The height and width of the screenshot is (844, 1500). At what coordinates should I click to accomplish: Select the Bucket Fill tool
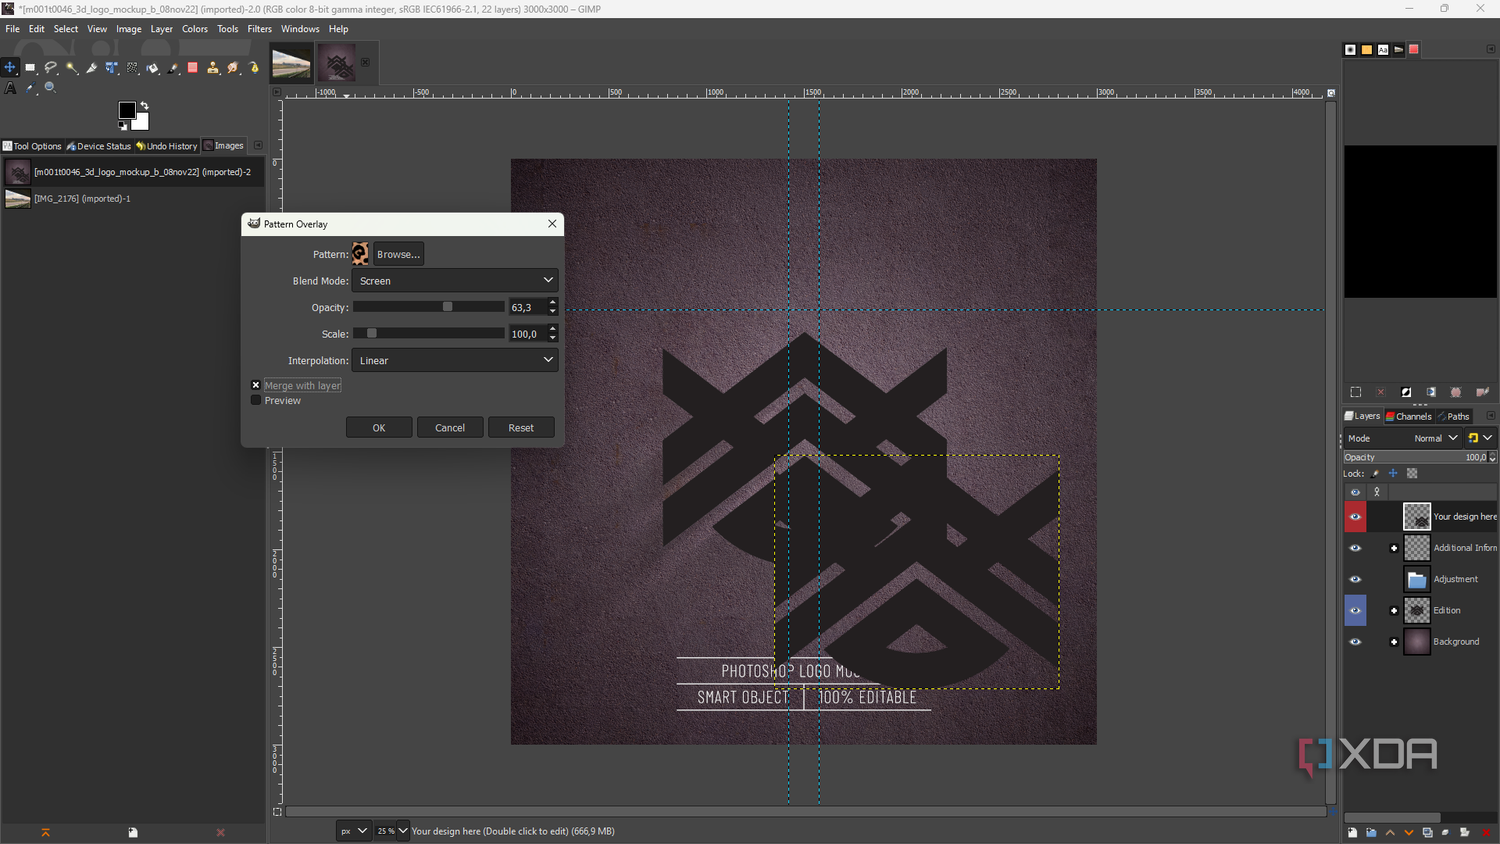153,68
